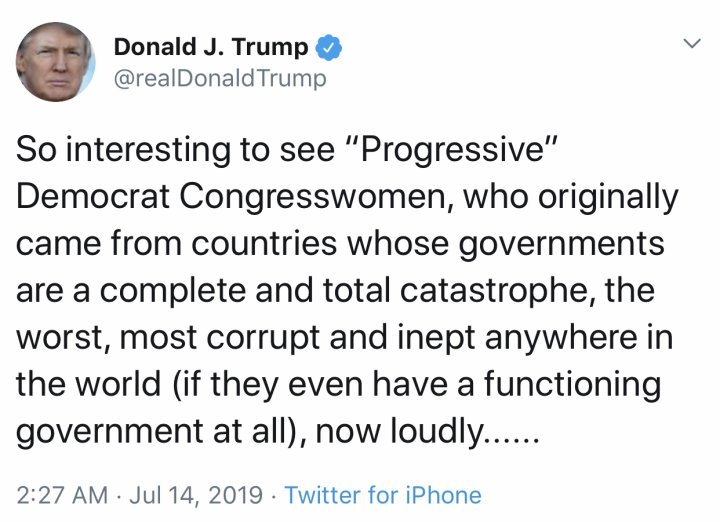
Task: Click the blue verified badge
Action: 331,46
